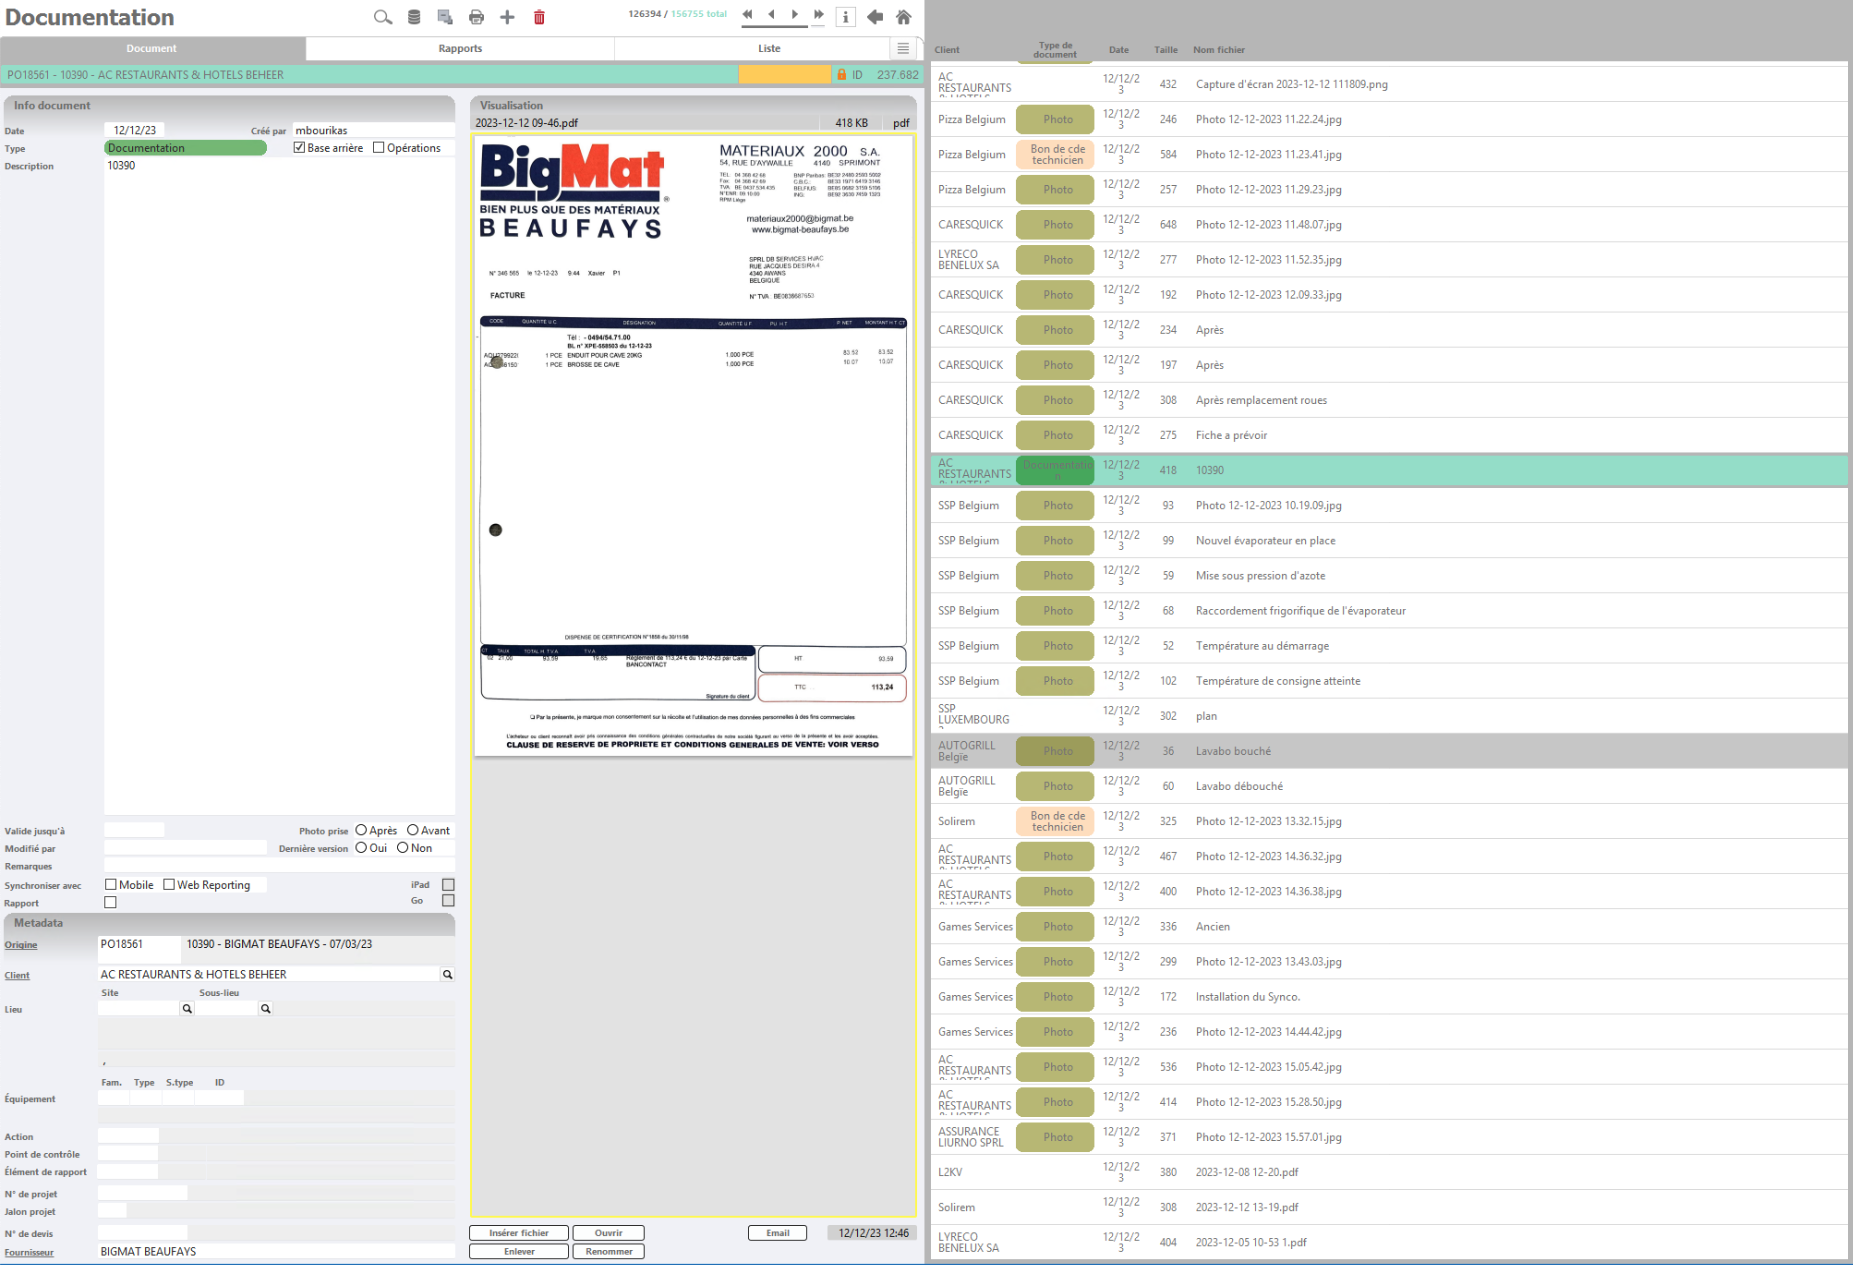Viewport: 1853px width, 1265px height.
Task: Select row 'Nouvel évaporateur en place'
Action: pyautogui.click(x=1389, y=540)
